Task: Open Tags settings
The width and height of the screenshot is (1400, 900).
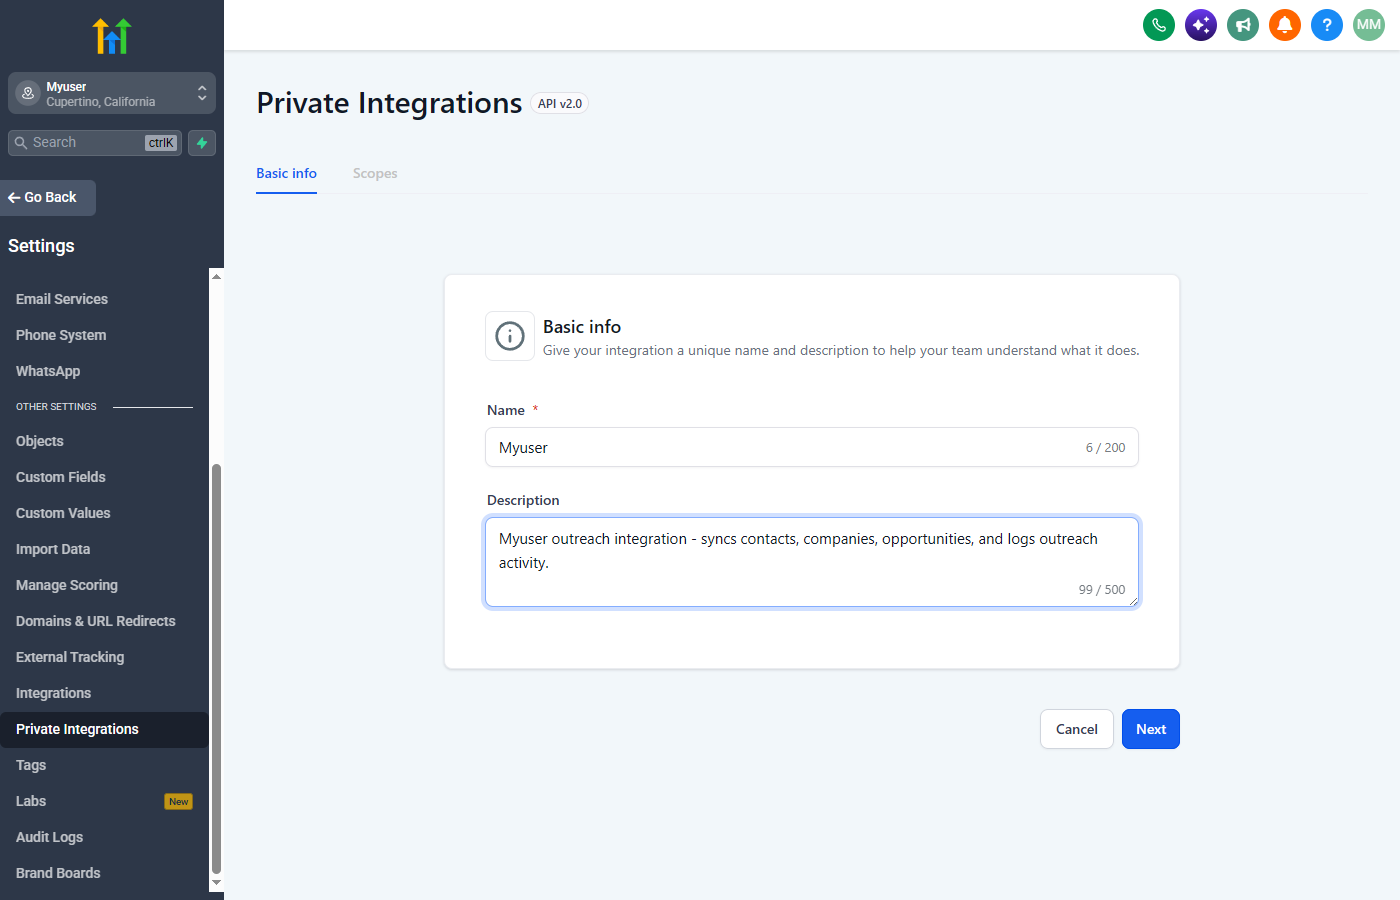Action: point(31,765)
